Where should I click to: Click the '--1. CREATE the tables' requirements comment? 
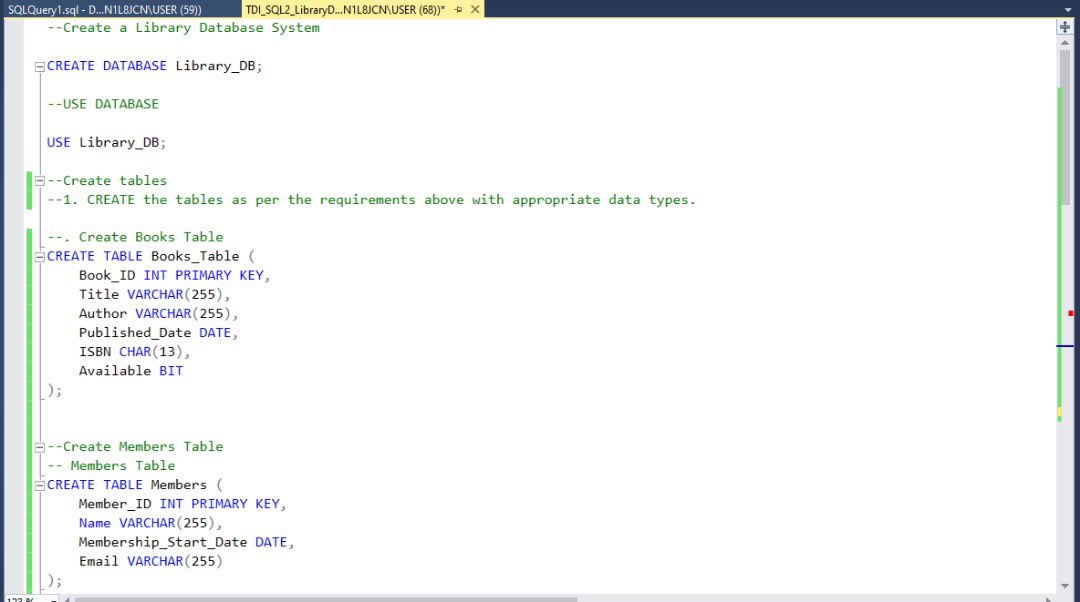371,200
